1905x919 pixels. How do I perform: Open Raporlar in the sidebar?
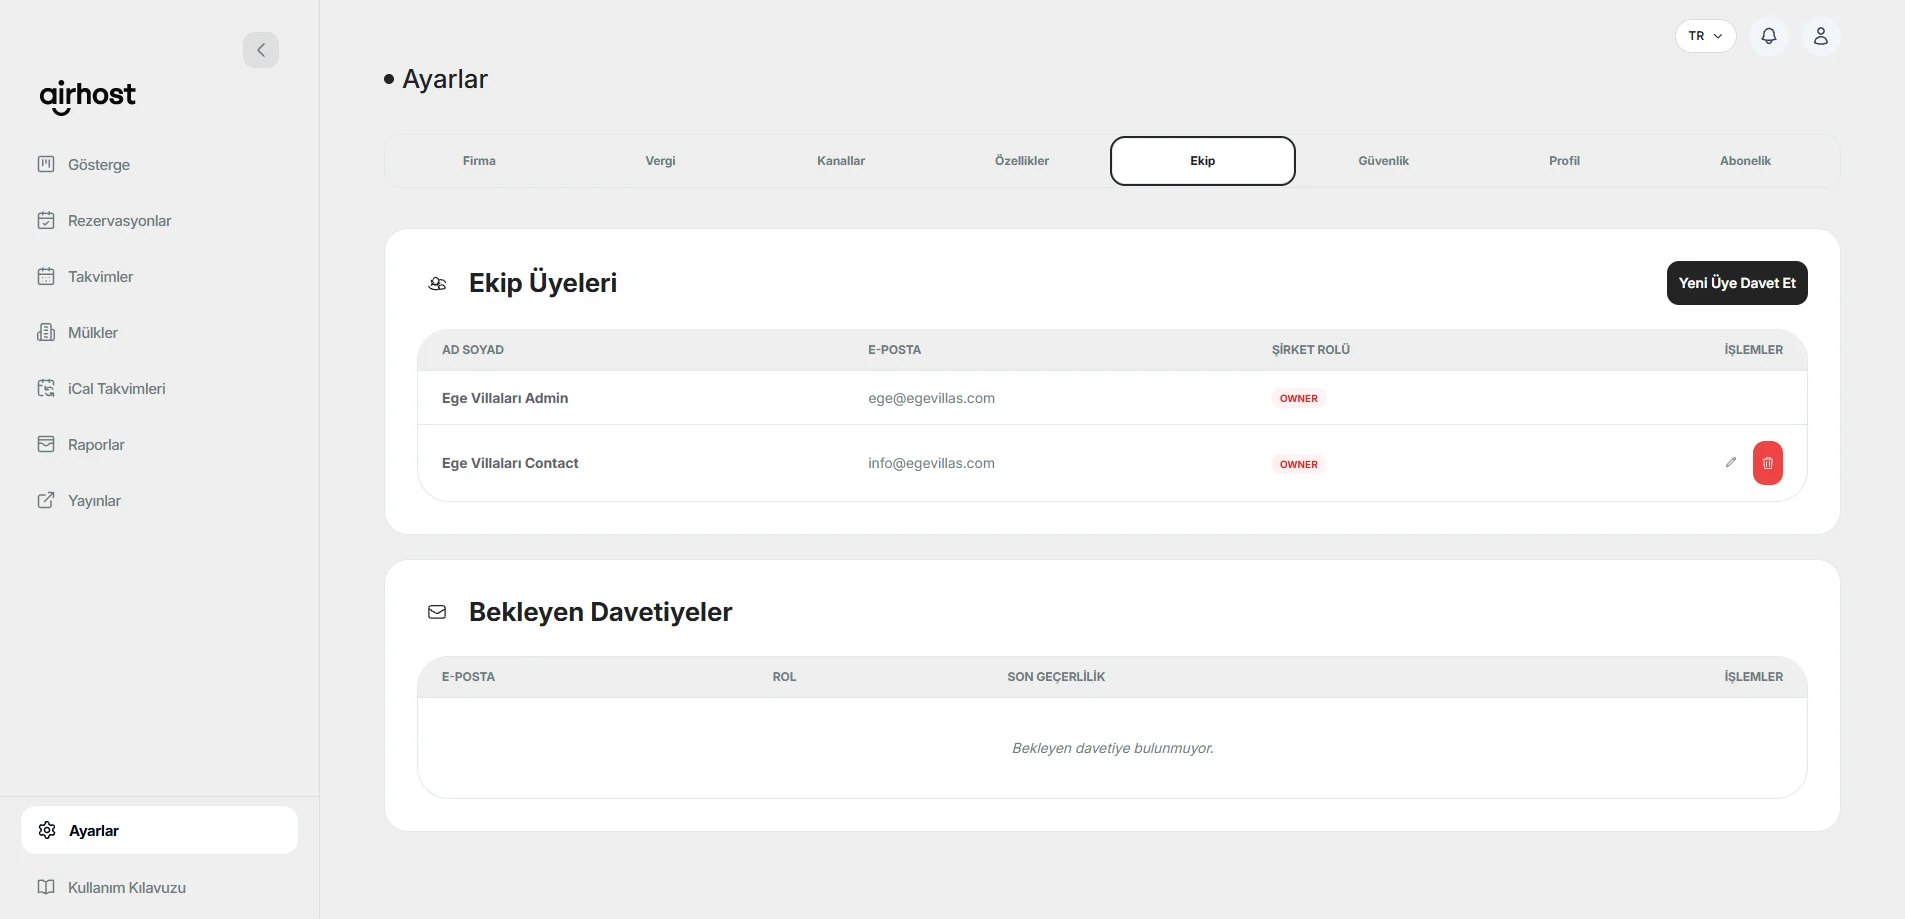(160, 444)
